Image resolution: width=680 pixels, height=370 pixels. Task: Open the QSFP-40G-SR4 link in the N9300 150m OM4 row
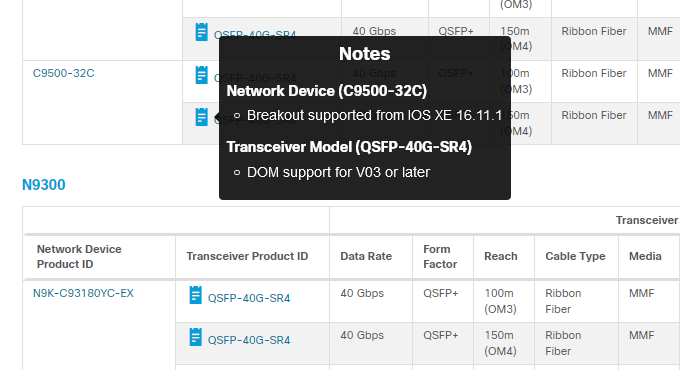pyautogui.click(x=249, y=340)
